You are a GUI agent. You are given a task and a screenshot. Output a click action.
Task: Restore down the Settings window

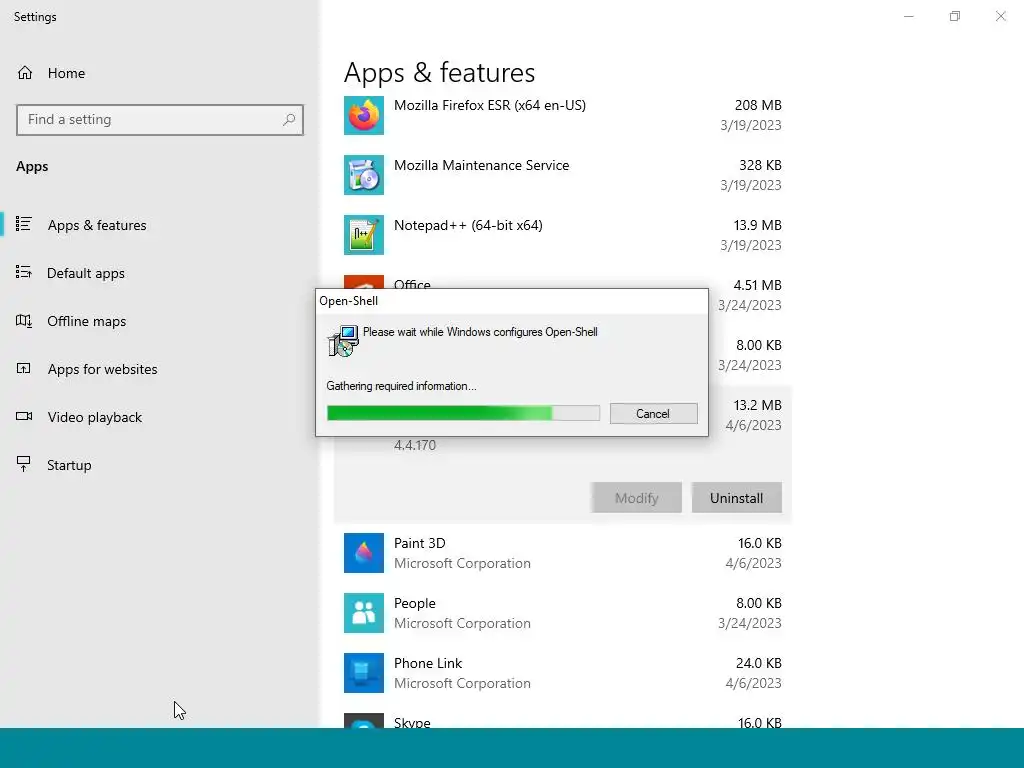pos(954,16)
